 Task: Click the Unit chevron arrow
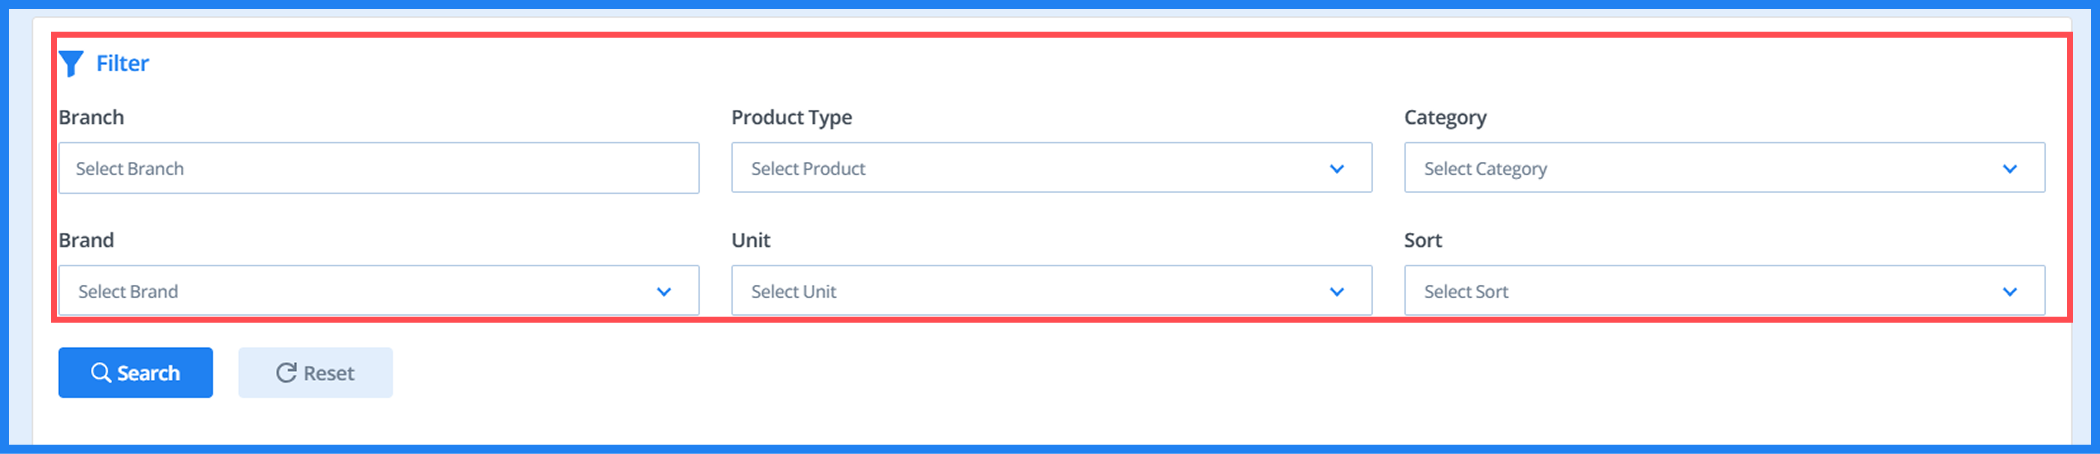coord(1337,292)
